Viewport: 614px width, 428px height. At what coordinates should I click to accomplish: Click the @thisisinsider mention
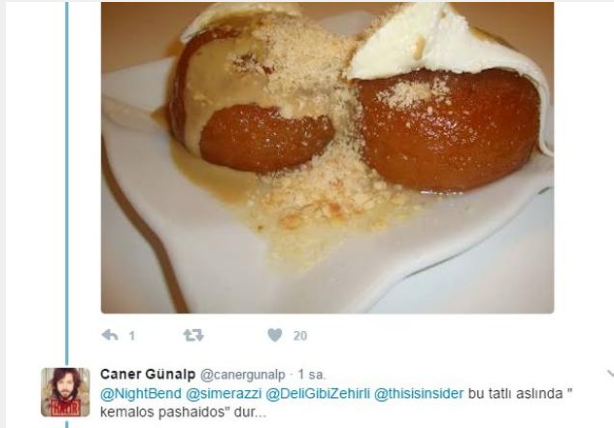[x=419, y=394]
